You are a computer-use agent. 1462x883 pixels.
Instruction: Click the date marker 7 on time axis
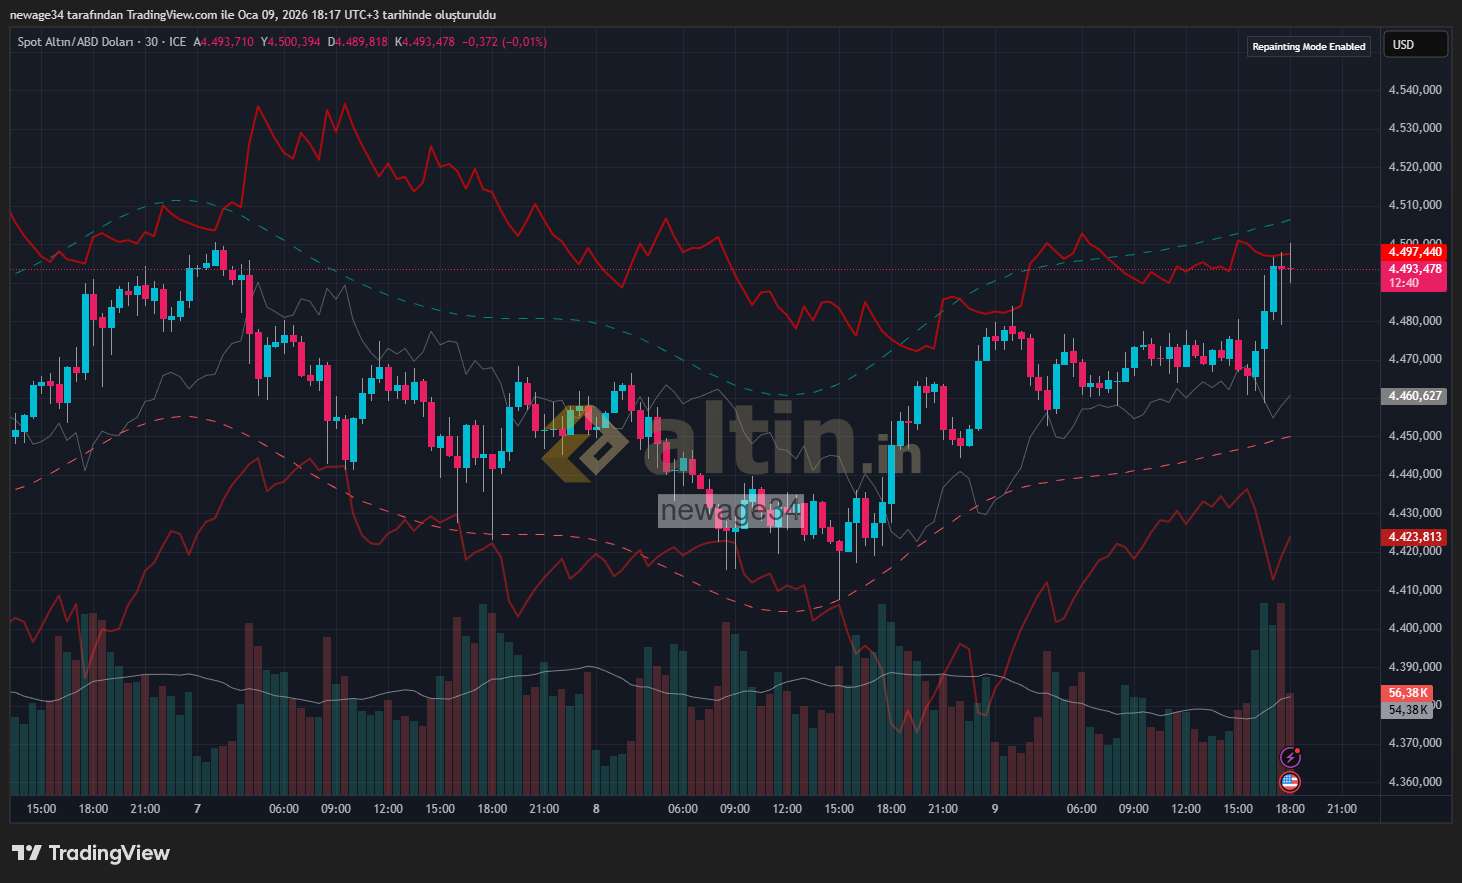click(x=197, y=809)
